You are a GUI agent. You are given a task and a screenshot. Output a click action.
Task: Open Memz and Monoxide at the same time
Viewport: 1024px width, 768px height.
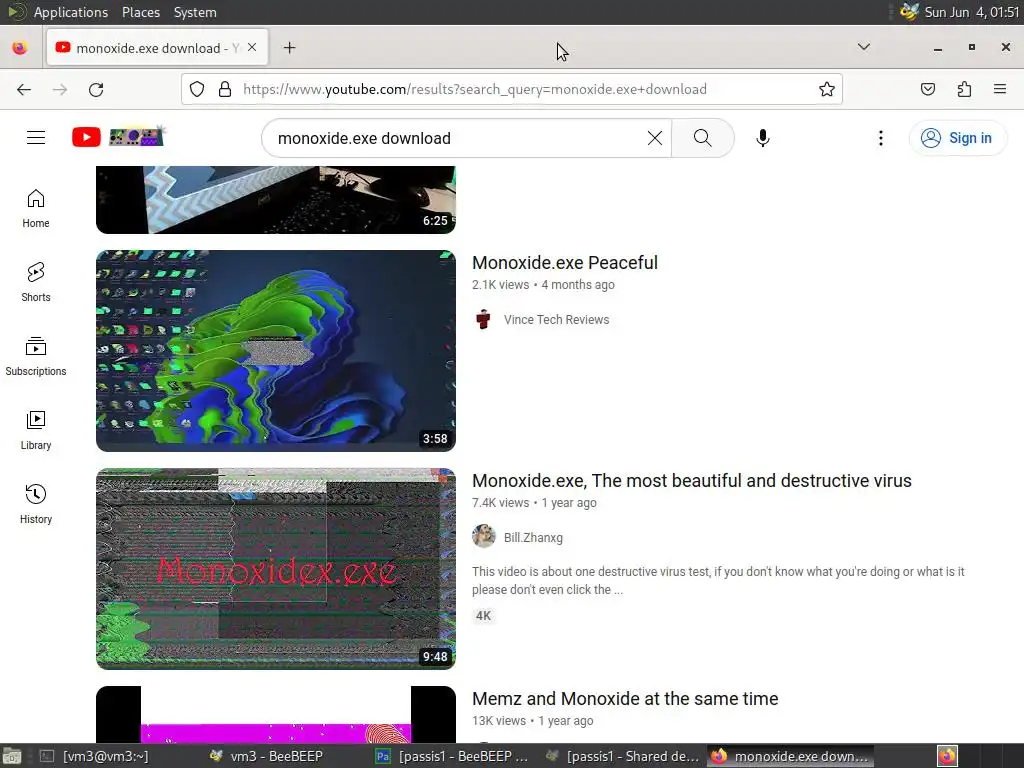point(625,699)
